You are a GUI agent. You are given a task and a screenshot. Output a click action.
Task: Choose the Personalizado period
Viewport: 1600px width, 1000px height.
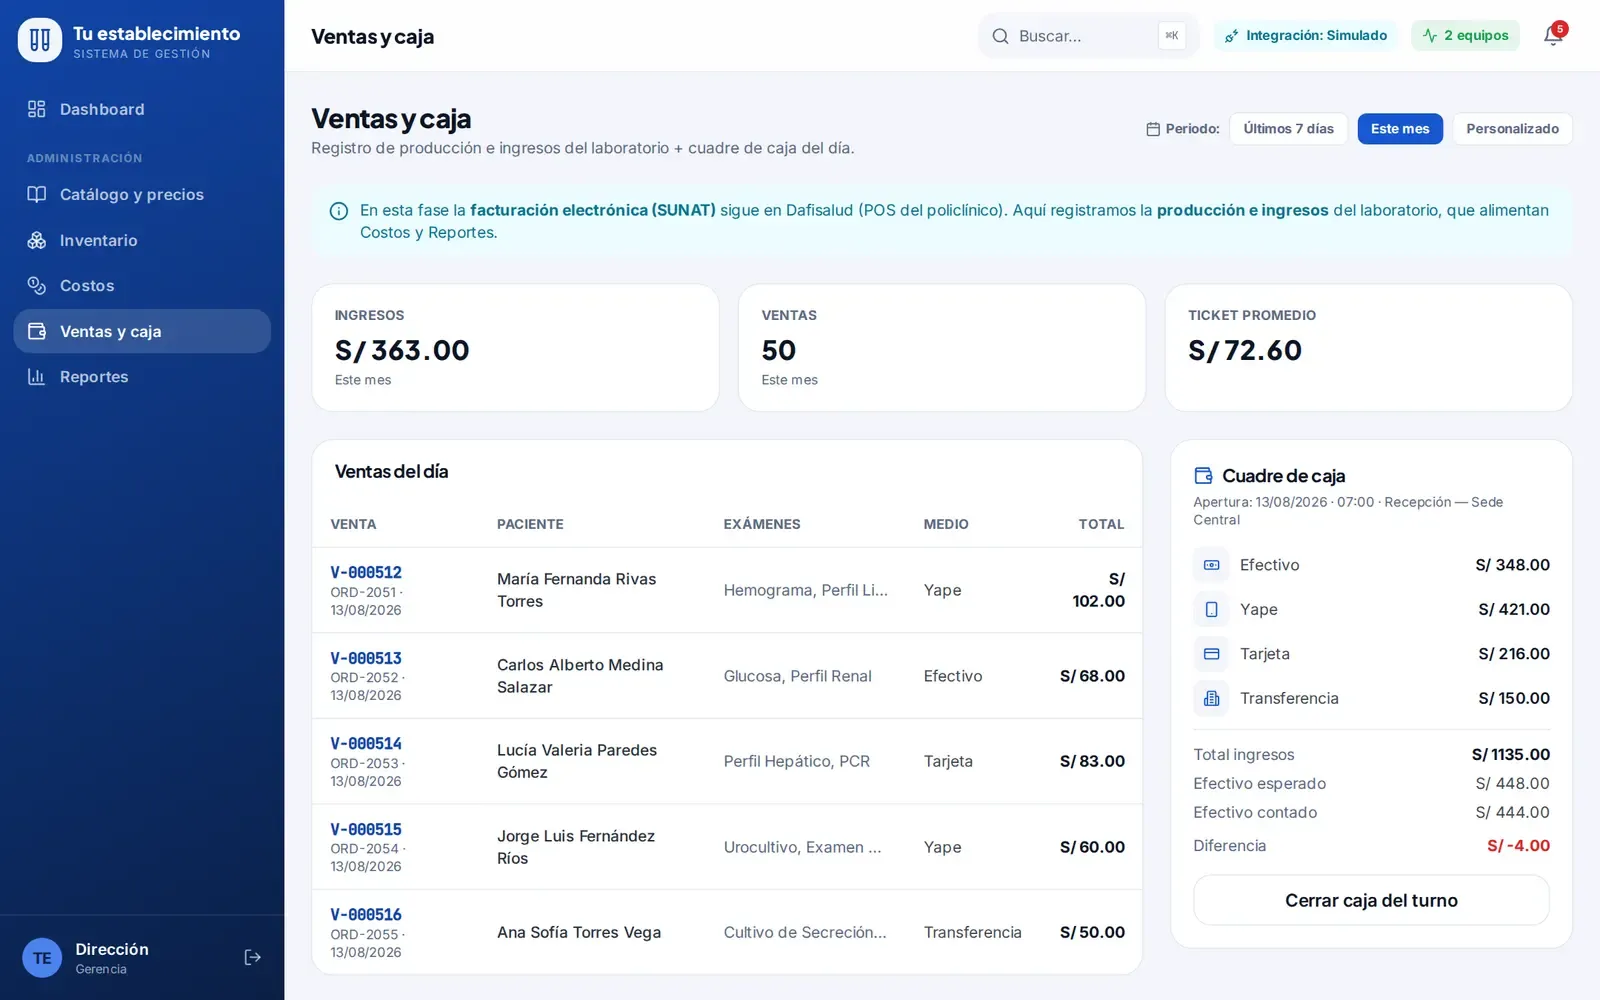tap(1512, 129)
